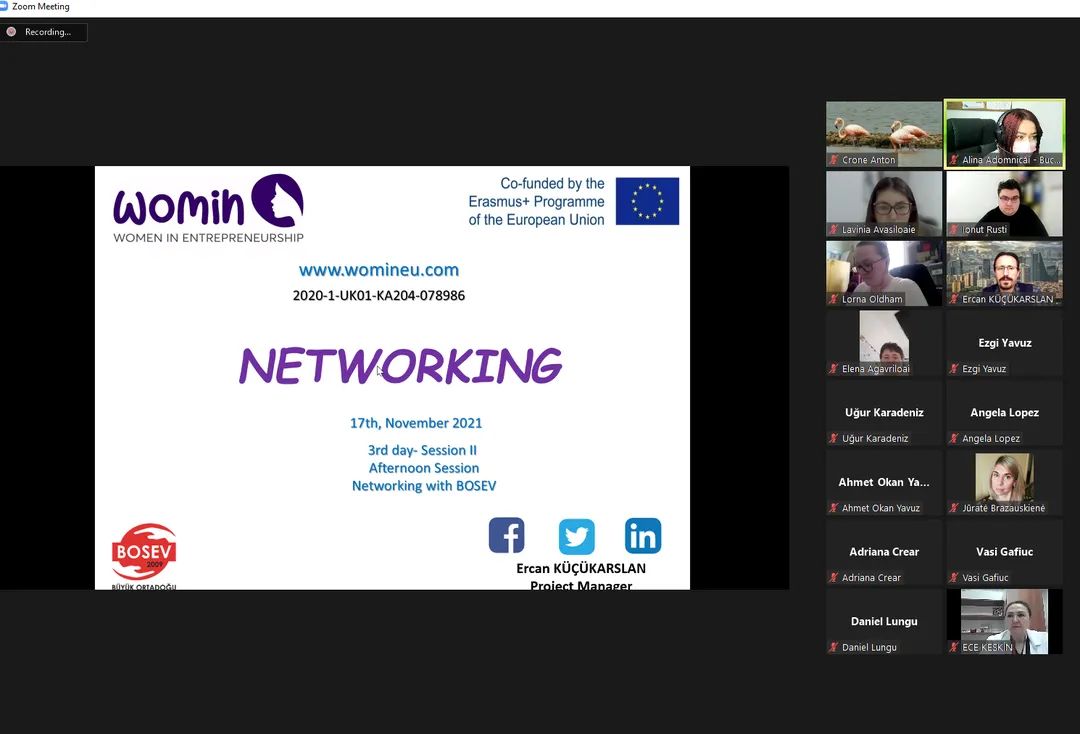Image resolution: width=1080 pixels, height=734 pixels.
Task: Click the WOMIN logo on the slide
Action: click(208, 208)
